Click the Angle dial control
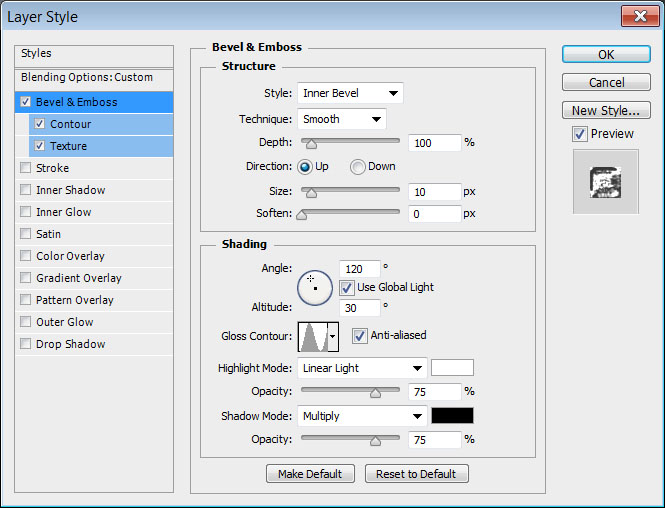The width and height of the screenshot is (665, 508). [315, 286]
